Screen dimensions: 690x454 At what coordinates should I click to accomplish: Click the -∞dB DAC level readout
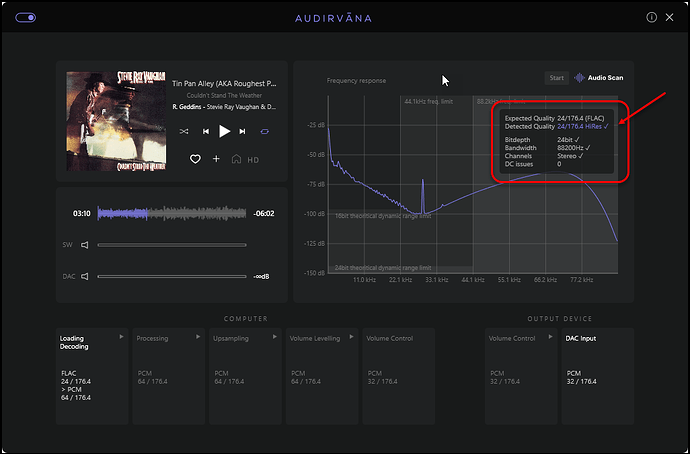[x=261, y=276]
